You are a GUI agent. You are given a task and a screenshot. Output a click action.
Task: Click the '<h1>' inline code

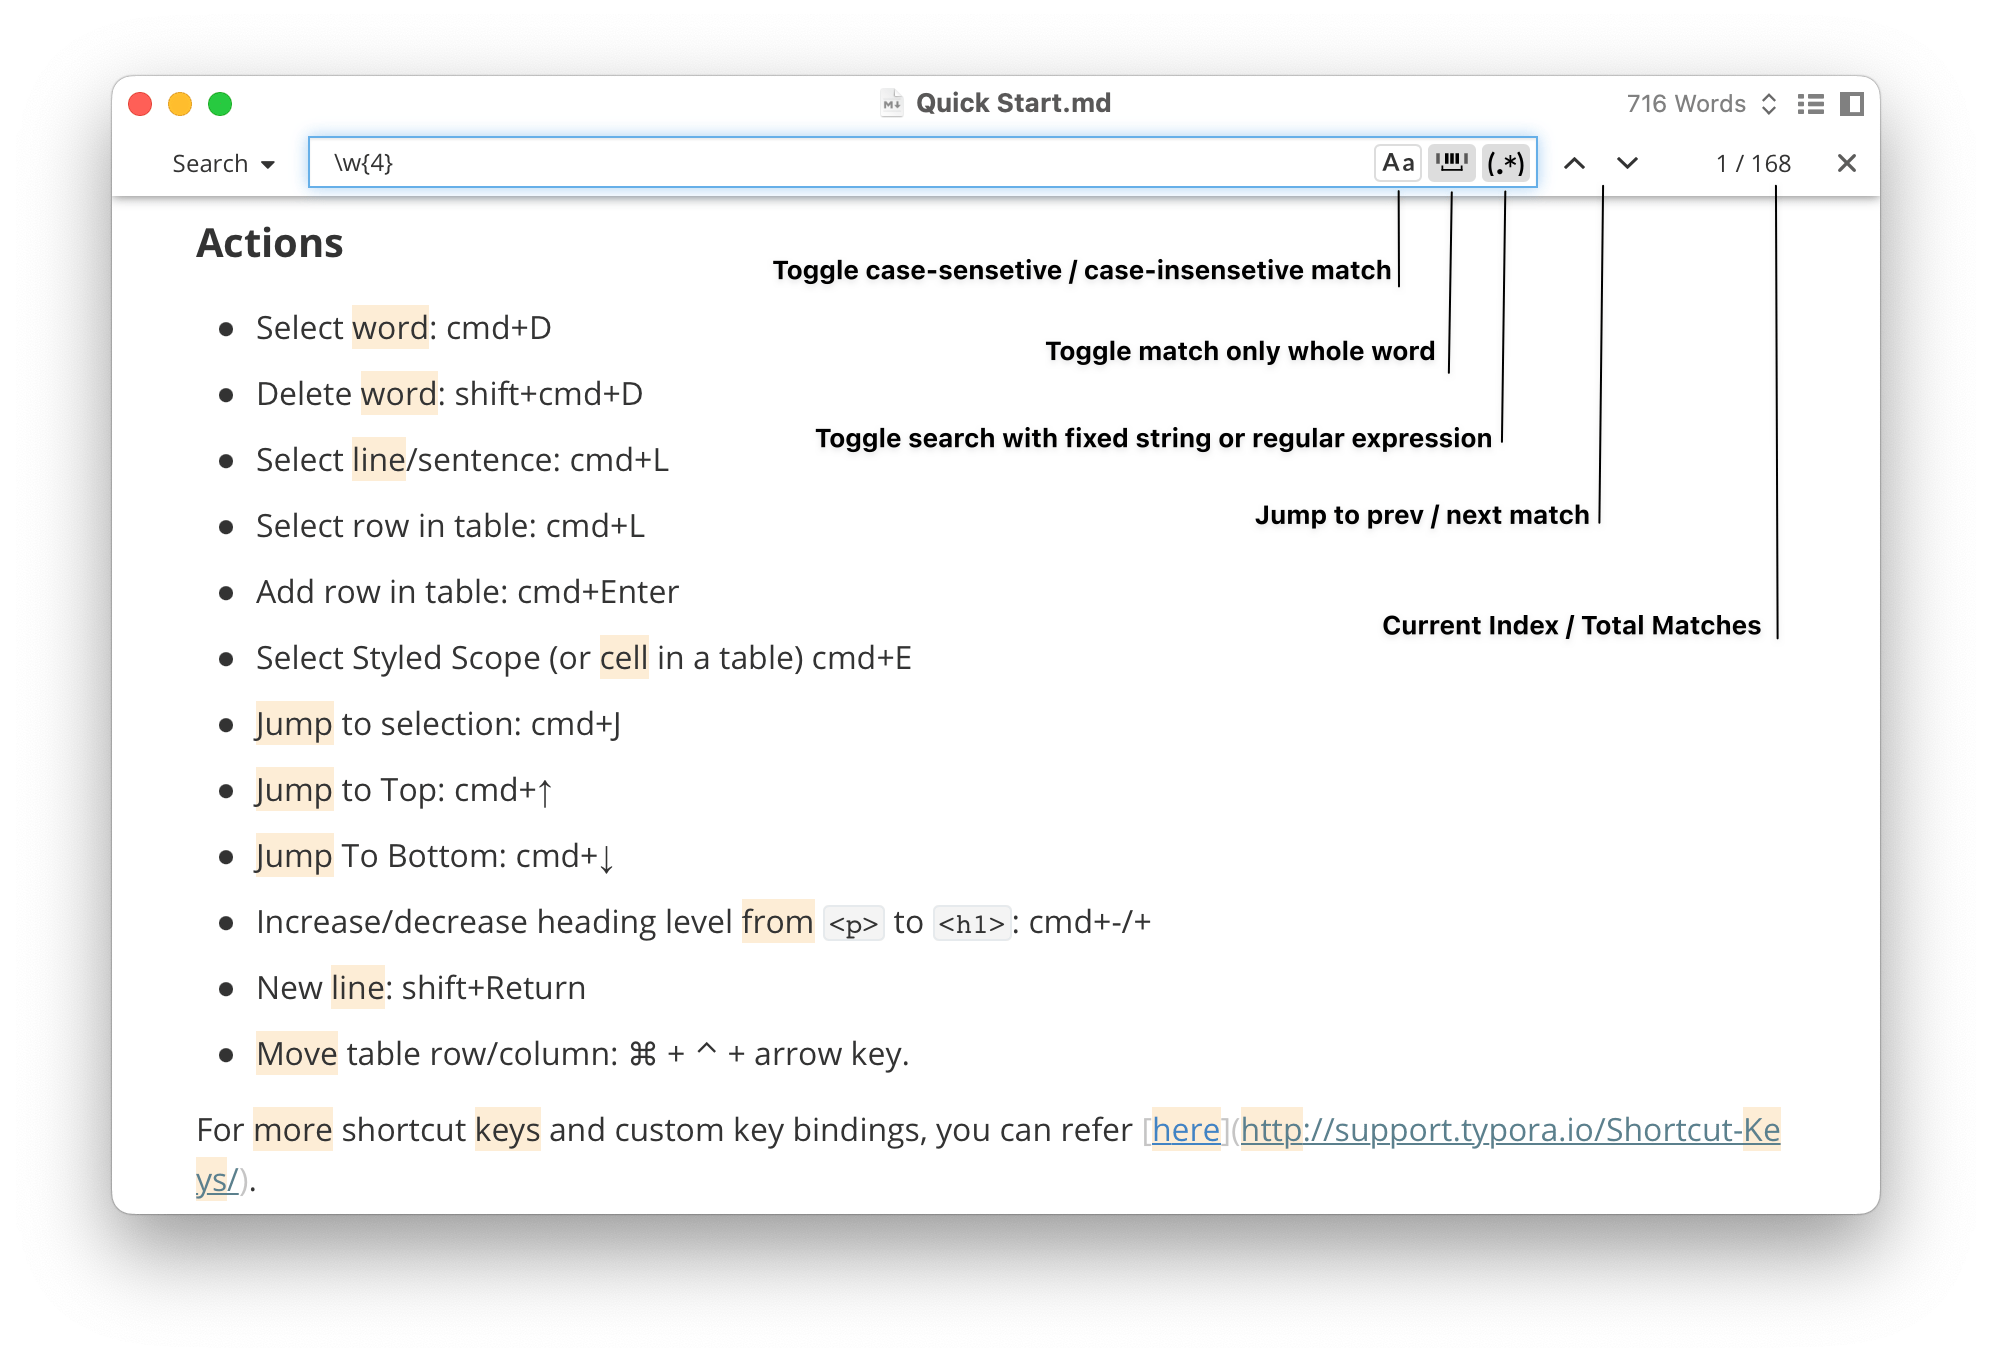[971, 924]
